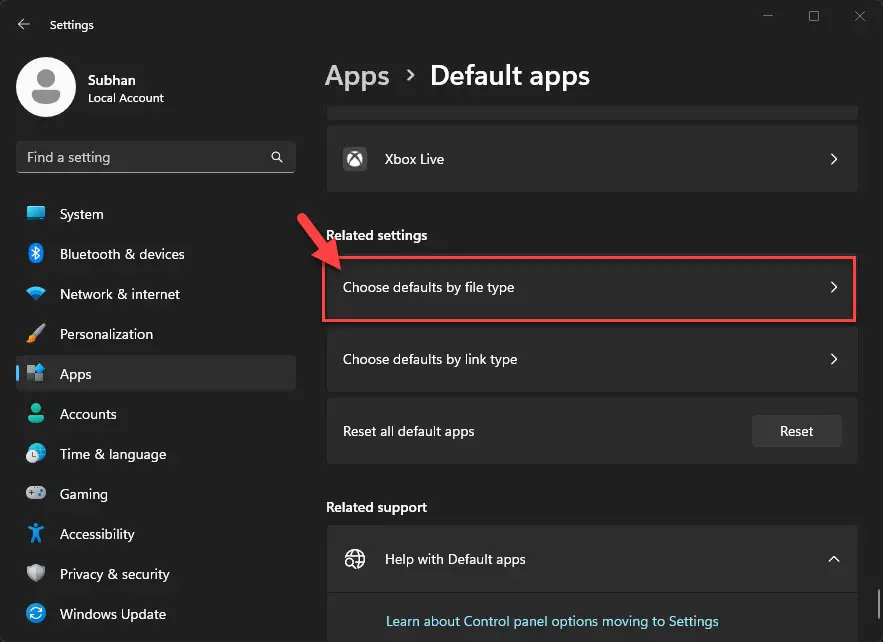Open Network & internet via Wi-Fi icon
The width and height of the screenshot is (883, 642).
click(x=36, y=294)
